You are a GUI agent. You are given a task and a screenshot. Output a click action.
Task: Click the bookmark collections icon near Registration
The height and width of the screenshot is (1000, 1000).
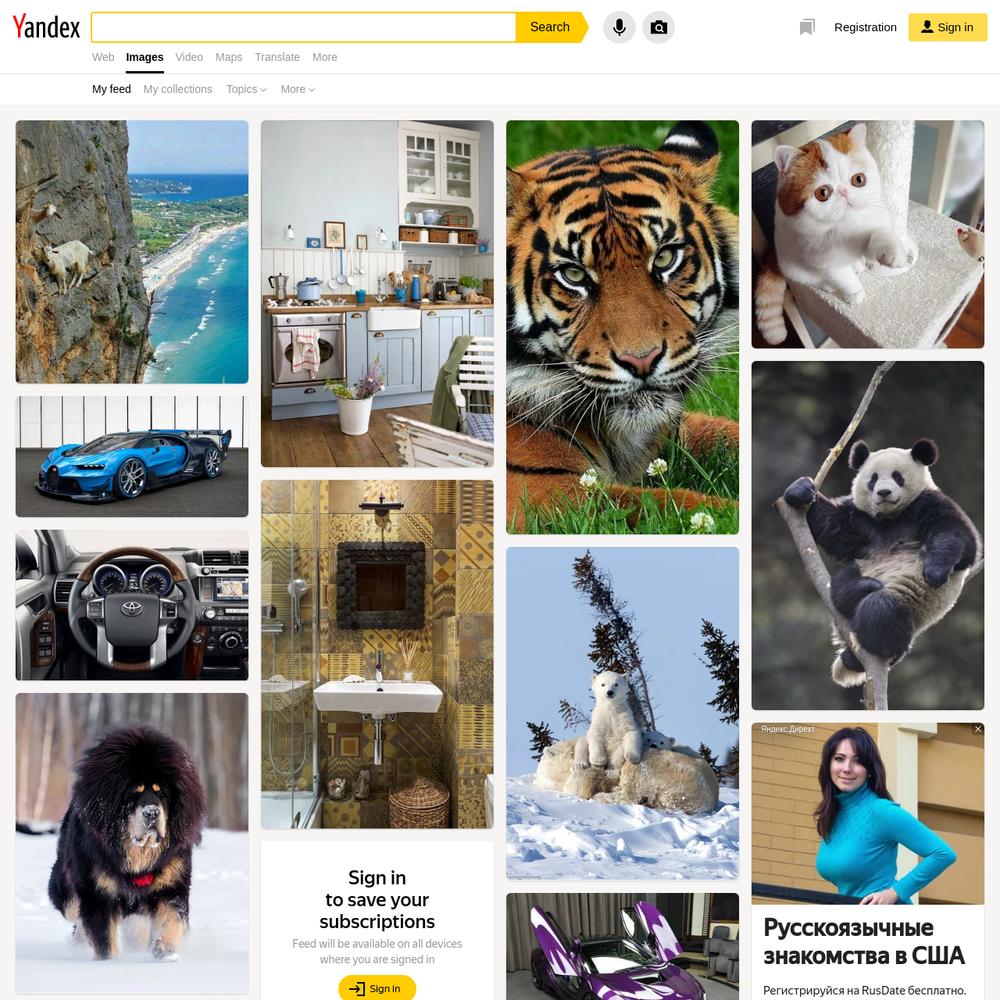pyautogui.click(x=807, y=27)
